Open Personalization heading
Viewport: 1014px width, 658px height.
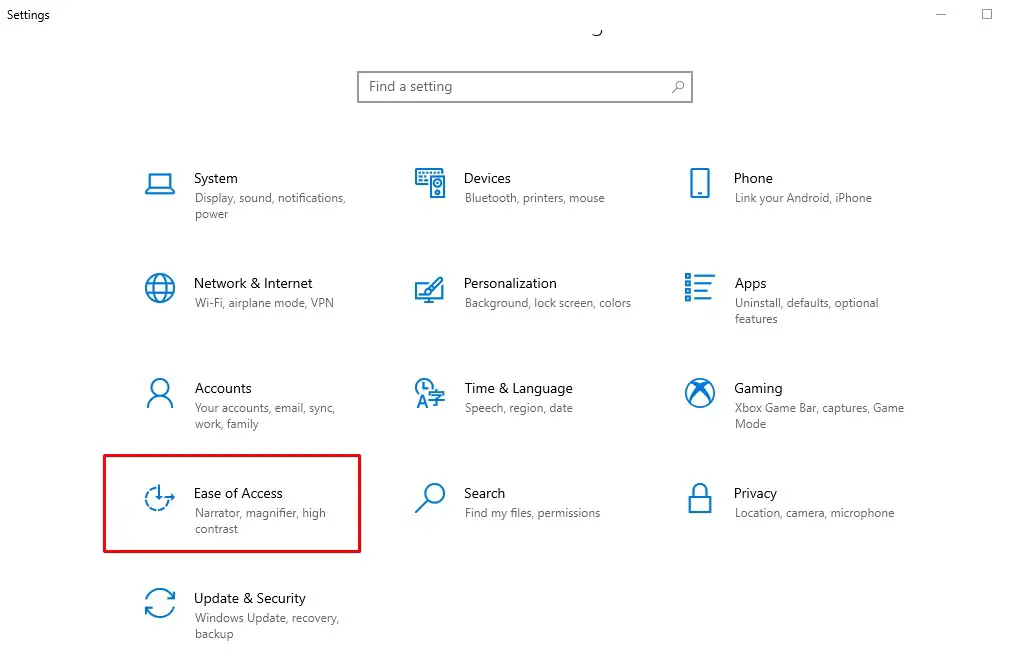pos(510,283)
